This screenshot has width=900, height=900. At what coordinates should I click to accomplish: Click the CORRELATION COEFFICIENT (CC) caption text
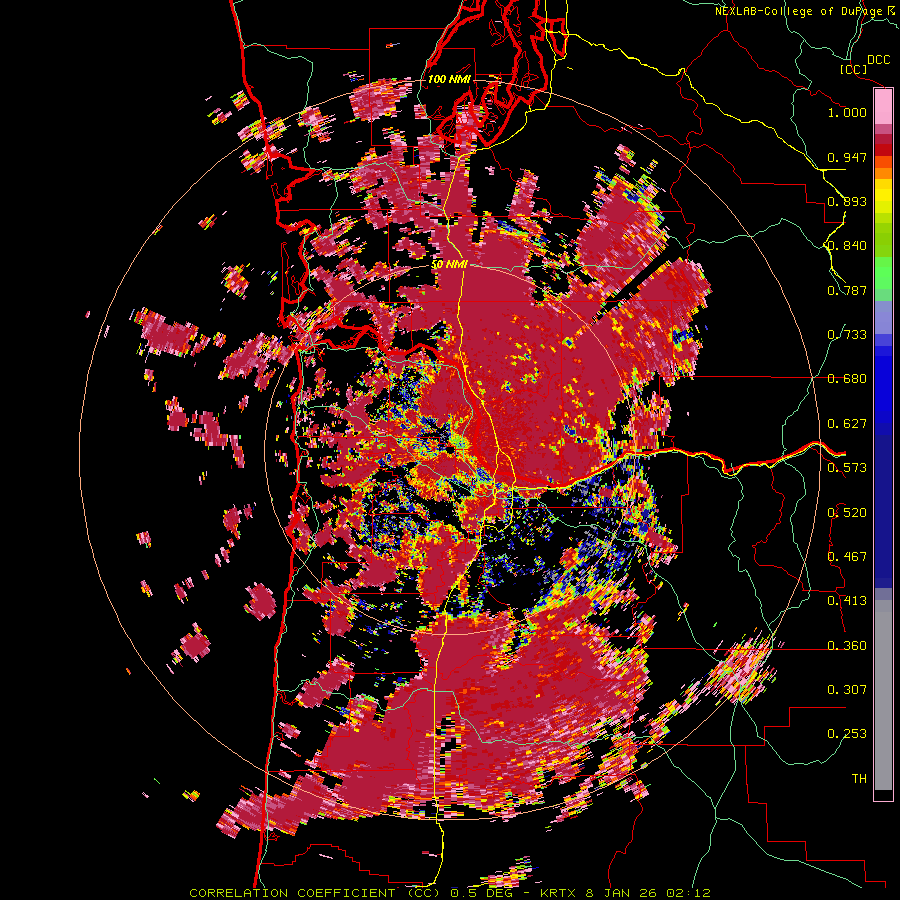click(315, 893)
